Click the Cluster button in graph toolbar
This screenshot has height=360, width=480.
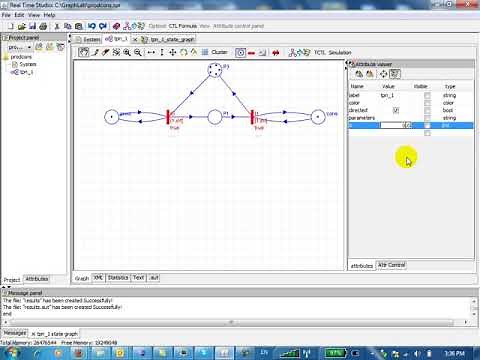point(219,52)
